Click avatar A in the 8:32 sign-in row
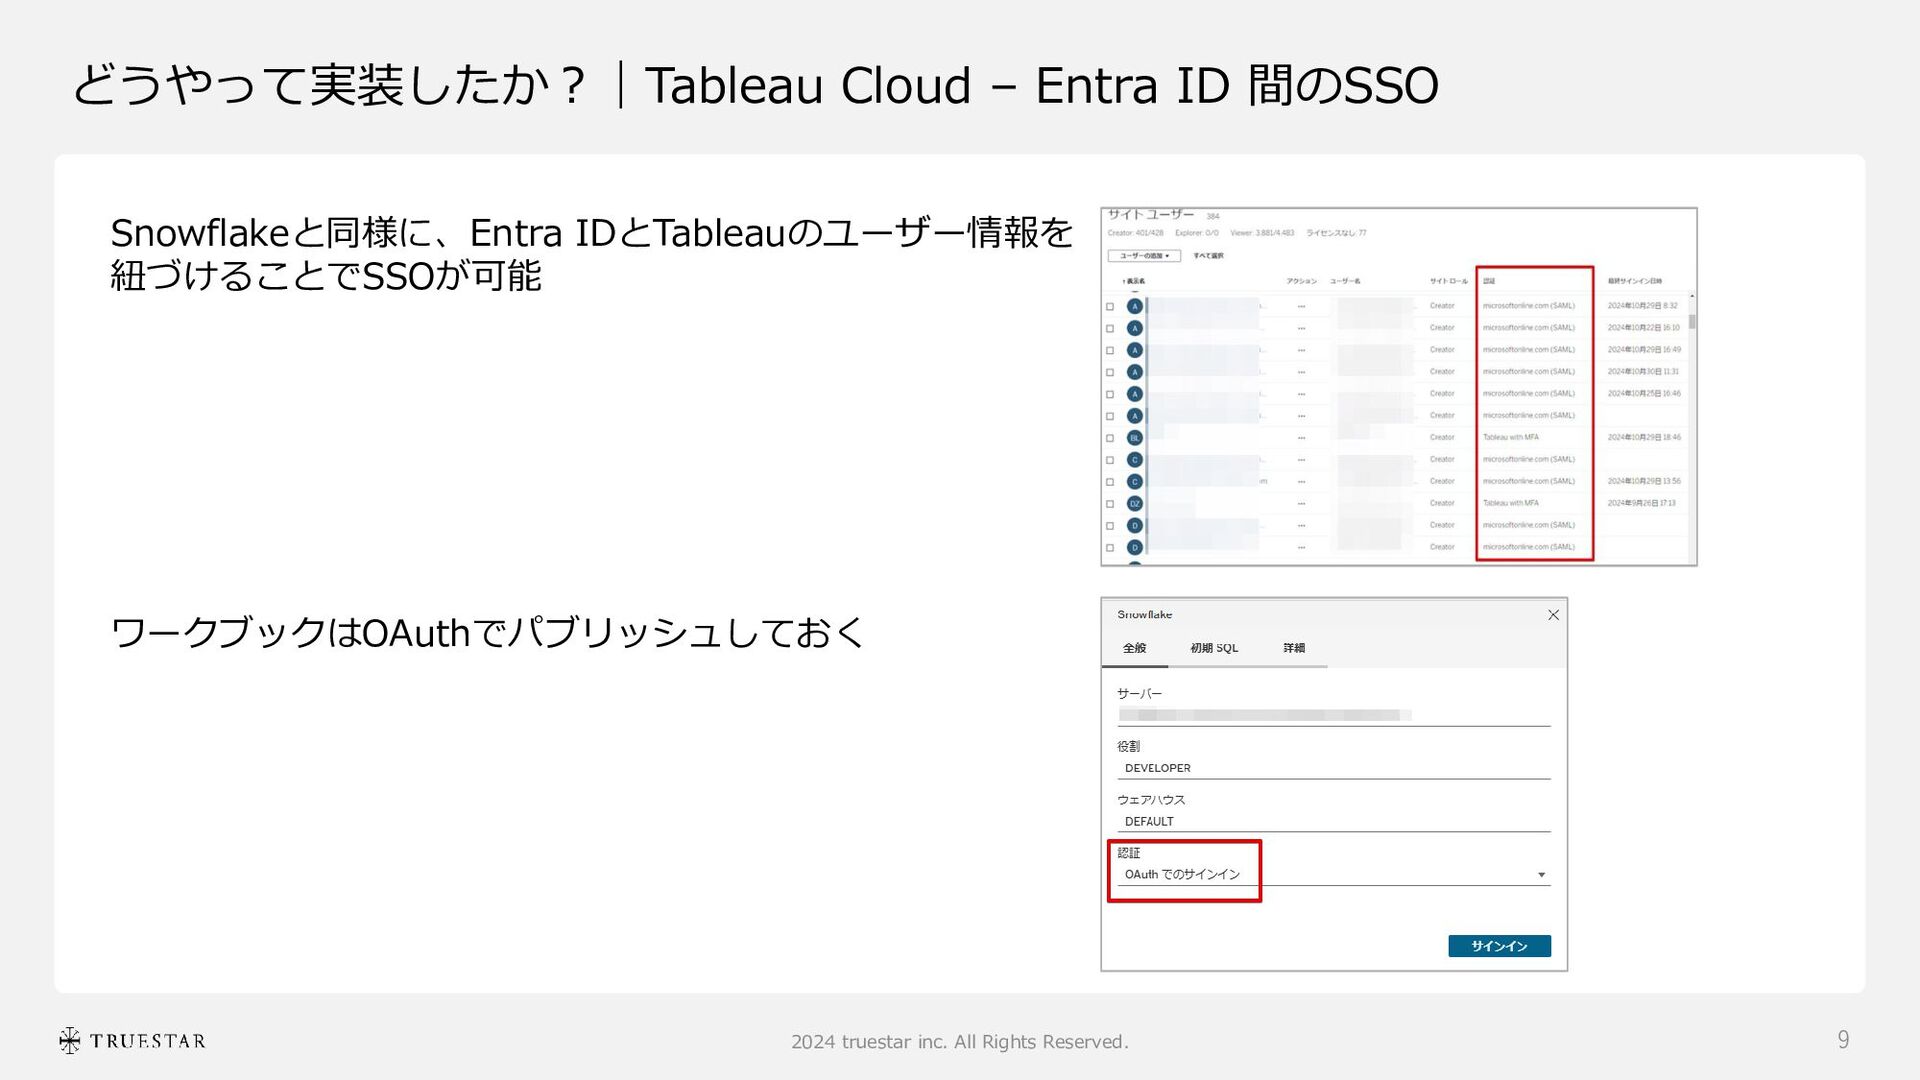1920x1080 pixels. pos(1134,306)
